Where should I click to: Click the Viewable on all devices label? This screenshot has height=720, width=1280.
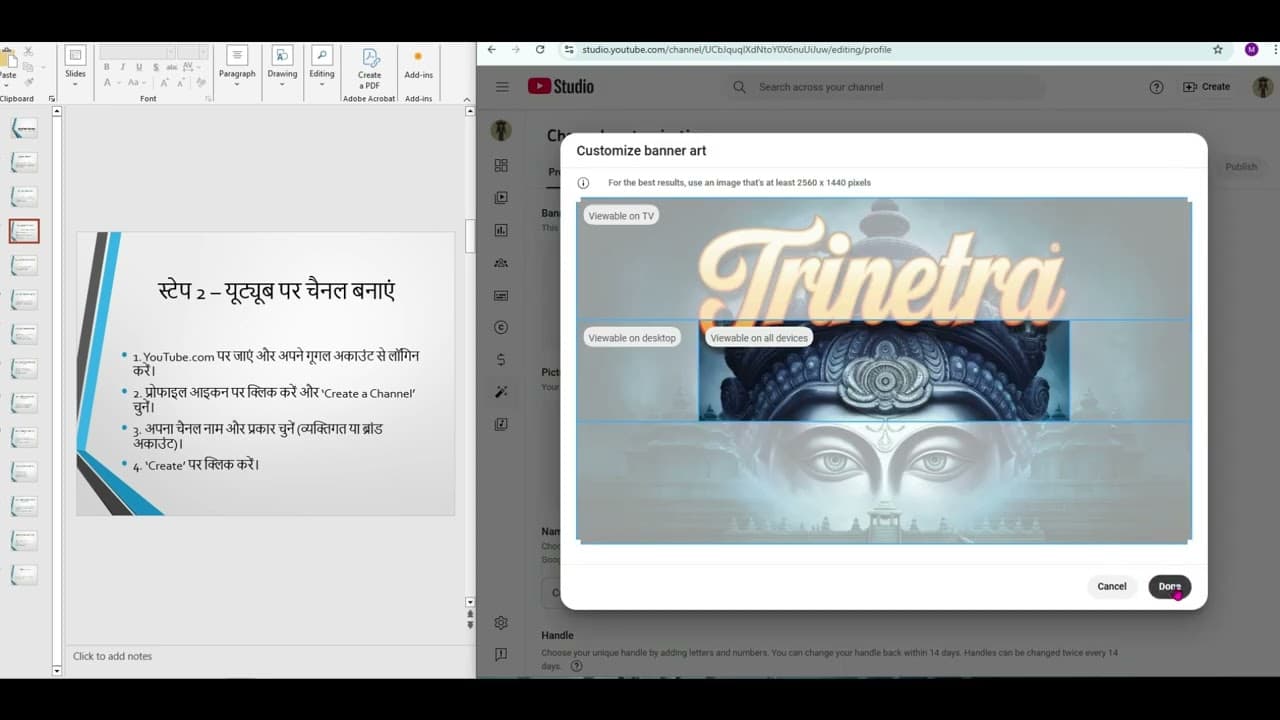coord(759,338)
